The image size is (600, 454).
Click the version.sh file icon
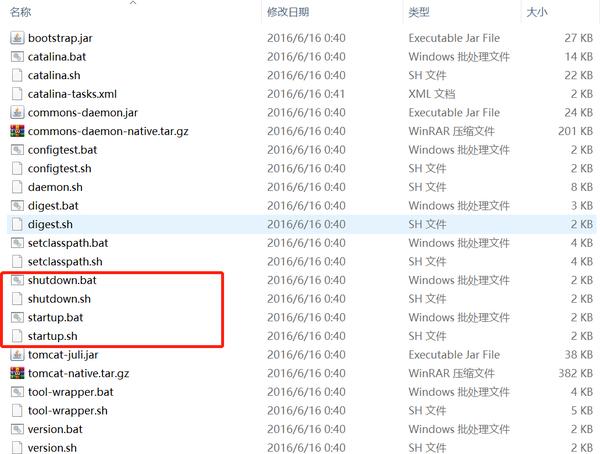[17, 447]
